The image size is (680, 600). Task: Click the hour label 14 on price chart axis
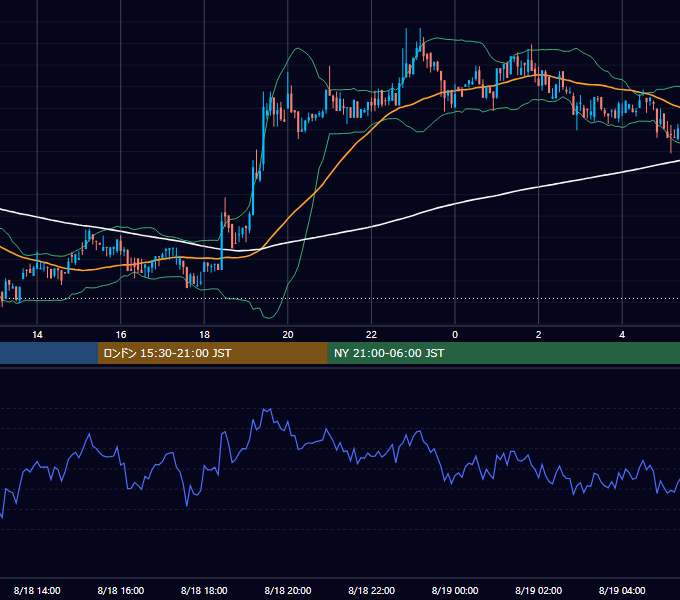click(37, 335)
